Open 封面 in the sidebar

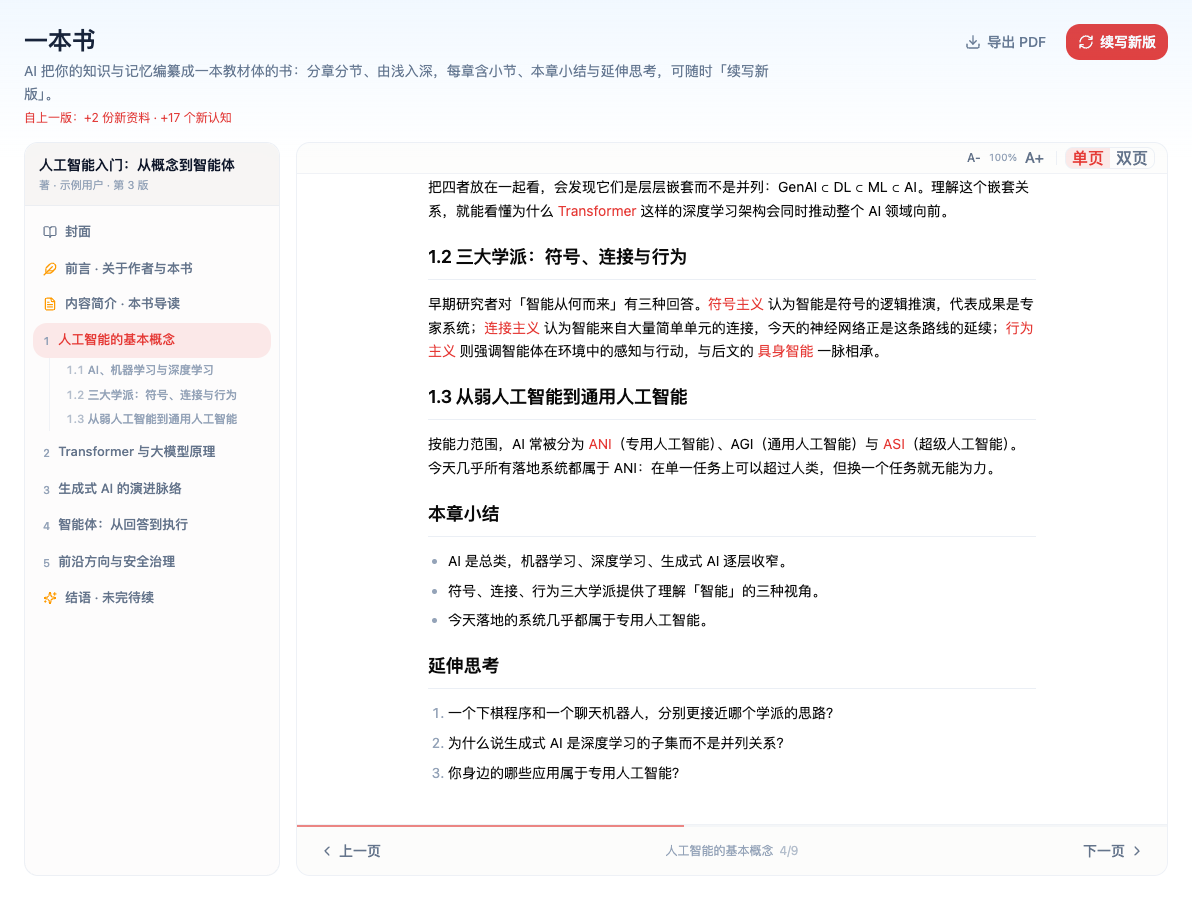(x=152, y=232)
